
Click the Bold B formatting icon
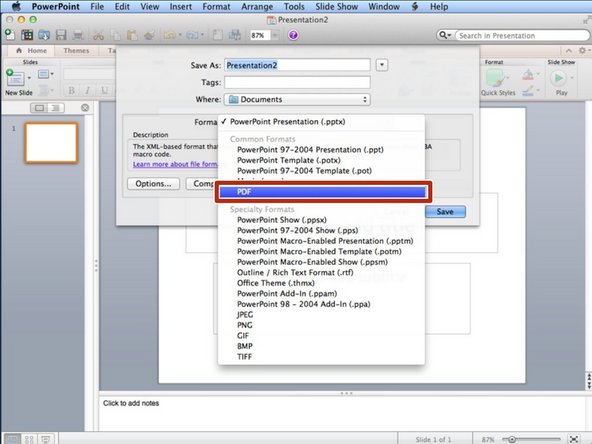coord(71,90)
